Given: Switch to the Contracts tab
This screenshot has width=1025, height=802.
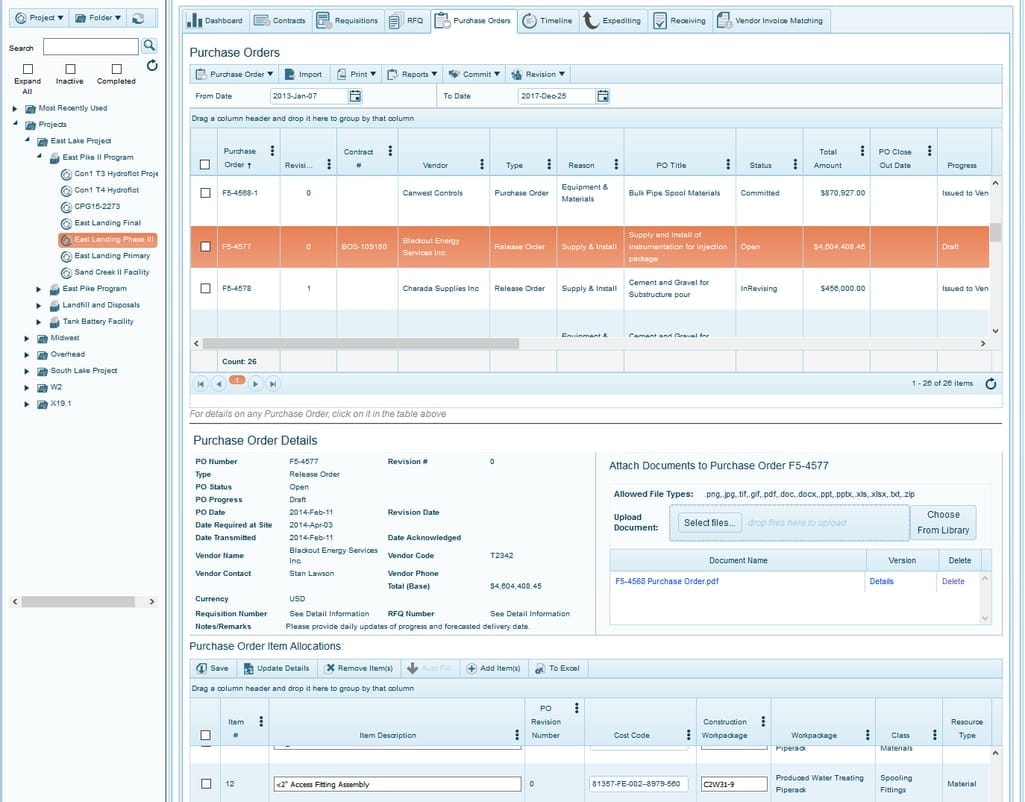Looking at the screenshot, I should coord(280,21).
